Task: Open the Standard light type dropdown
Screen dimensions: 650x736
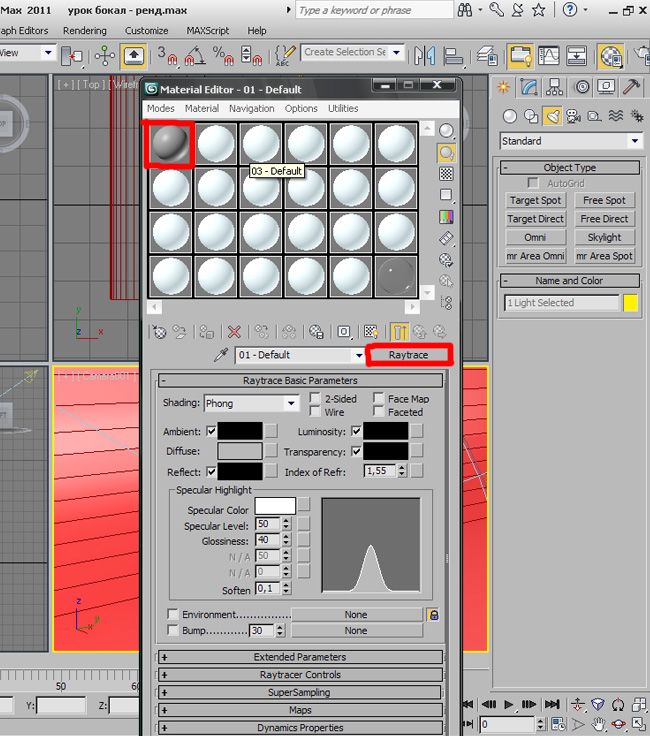Action: (x=571, y=141)
